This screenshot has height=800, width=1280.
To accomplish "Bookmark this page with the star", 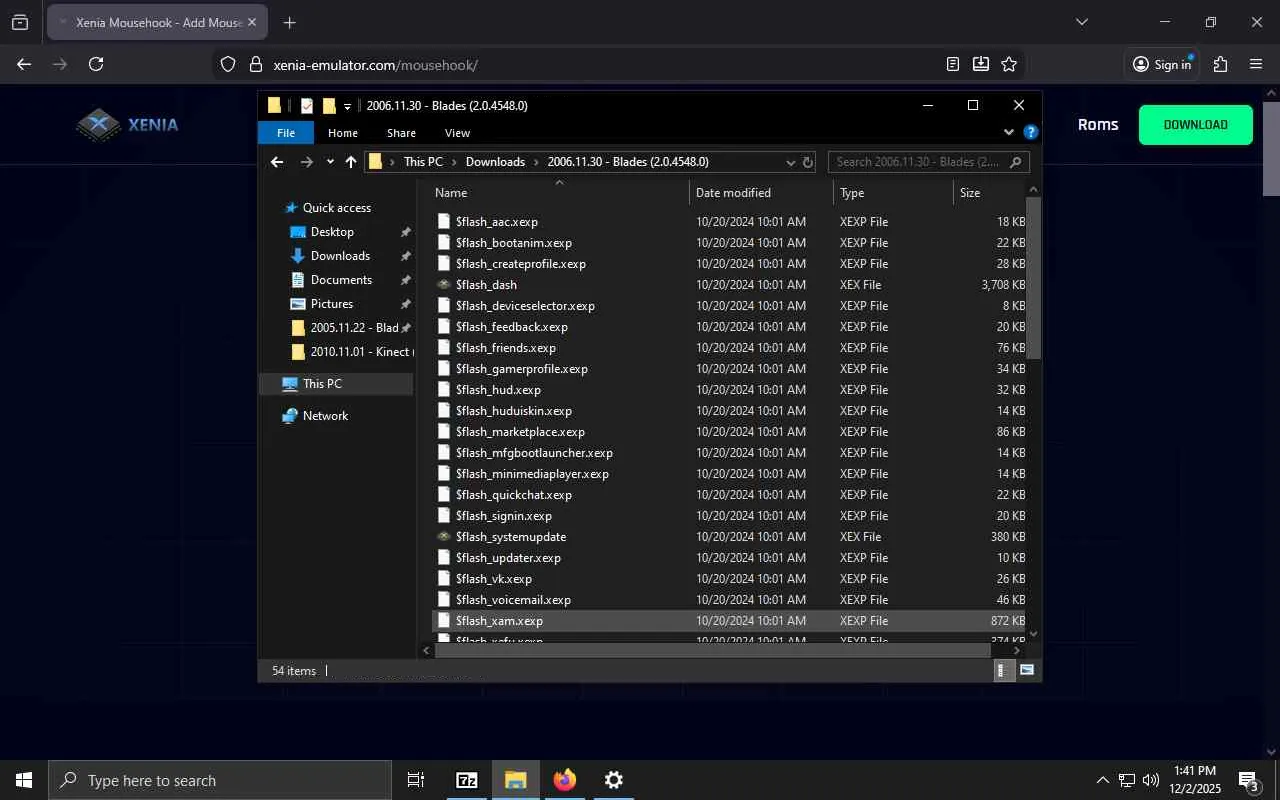I will click(x=1009, y=64).
